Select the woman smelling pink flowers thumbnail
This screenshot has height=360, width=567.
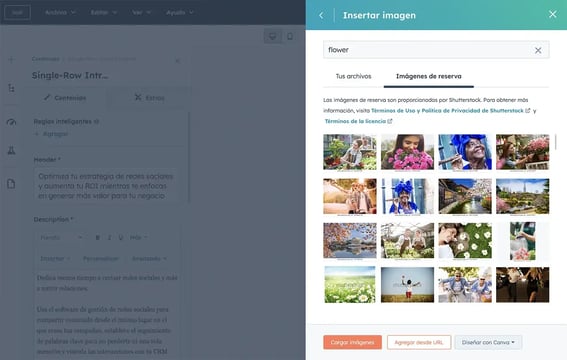407,152
